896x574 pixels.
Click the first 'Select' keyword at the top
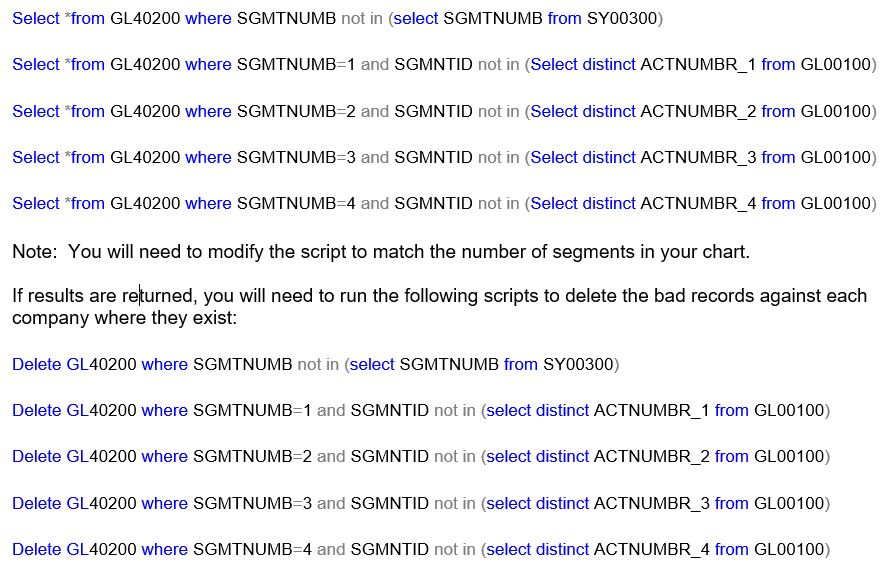36,18
